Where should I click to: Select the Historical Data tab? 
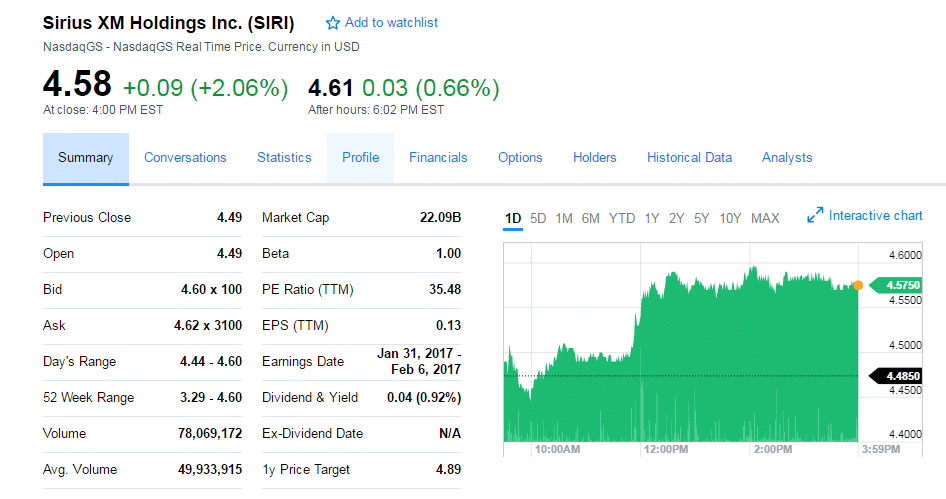pos(690,157)
